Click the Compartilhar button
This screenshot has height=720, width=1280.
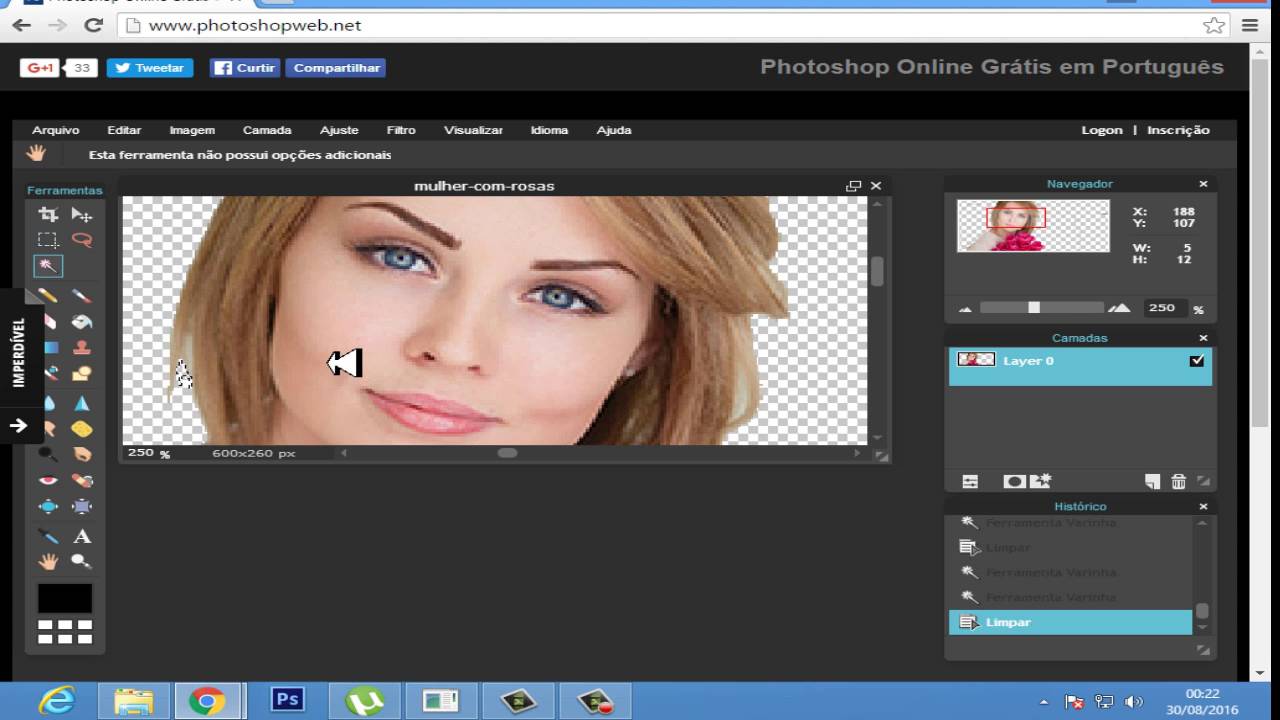(336, 68)
